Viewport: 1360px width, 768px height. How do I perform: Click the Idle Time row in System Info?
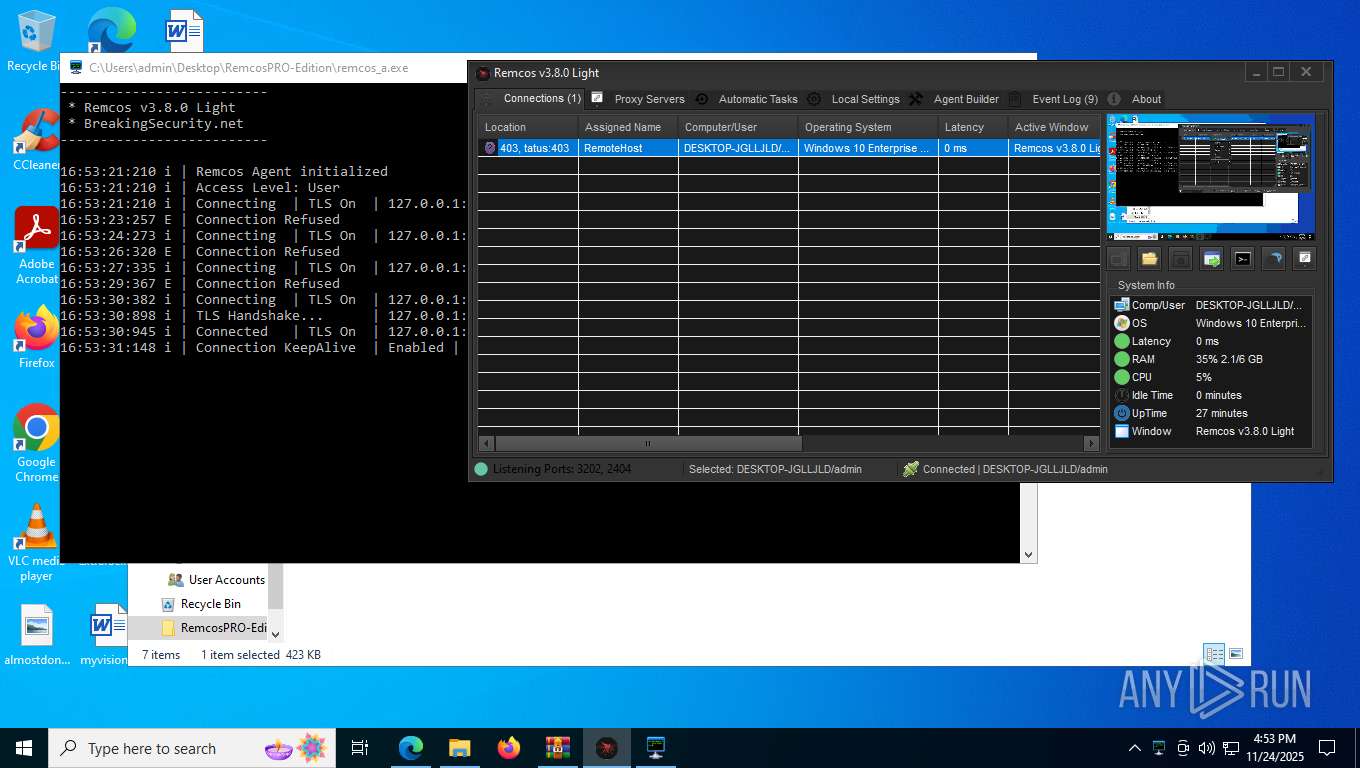click(x=1211, y=395)
